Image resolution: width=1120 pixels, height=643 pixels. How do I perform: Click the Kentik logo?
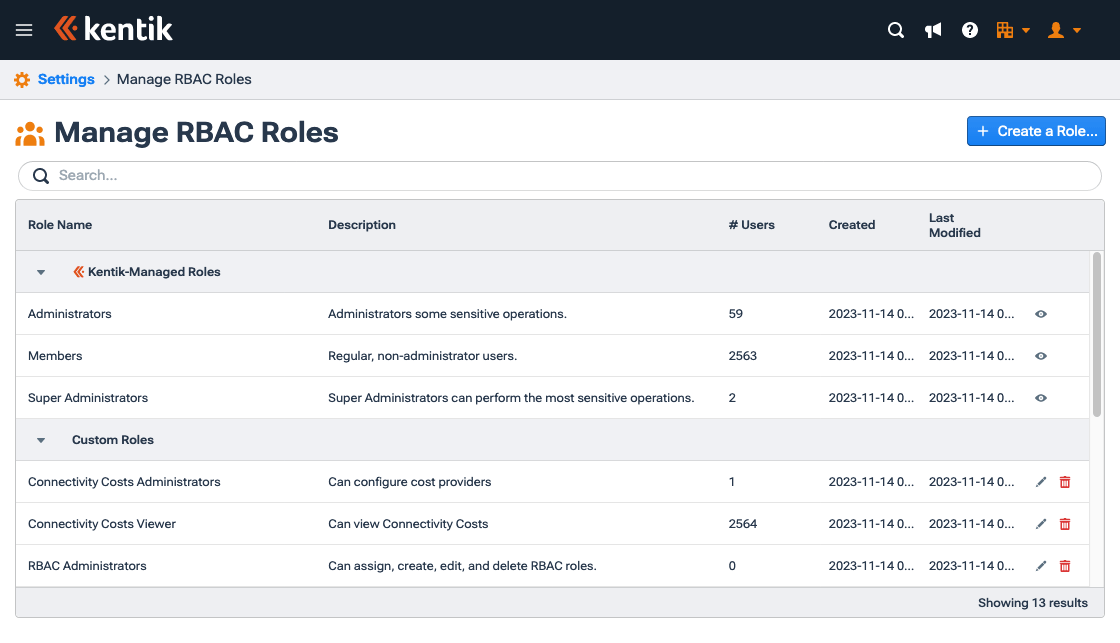(113, 29)
